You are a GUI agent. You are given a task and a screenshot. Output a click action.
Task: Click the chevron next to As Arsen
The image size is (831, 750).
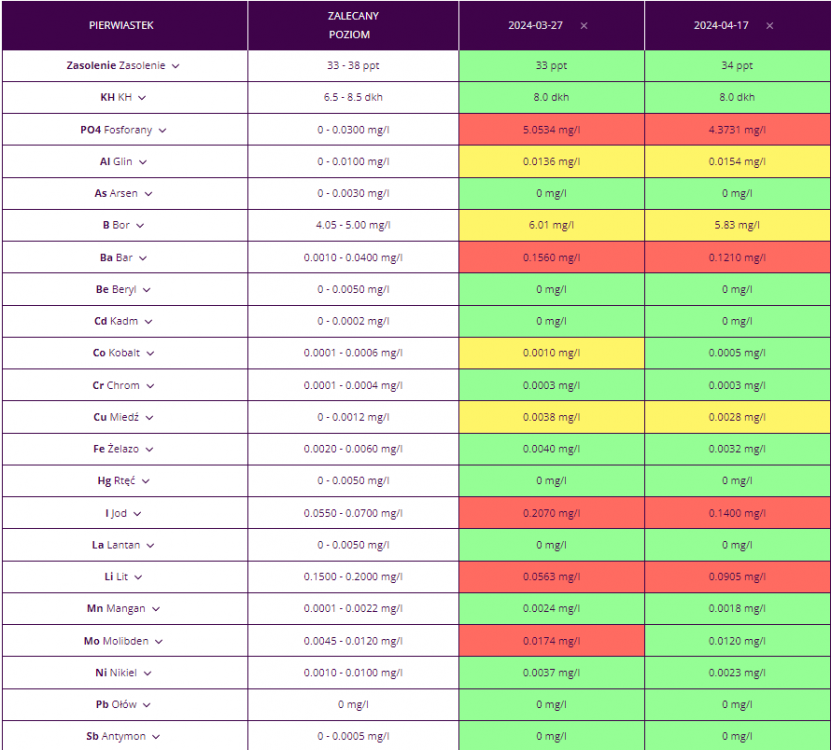(149, 194)
